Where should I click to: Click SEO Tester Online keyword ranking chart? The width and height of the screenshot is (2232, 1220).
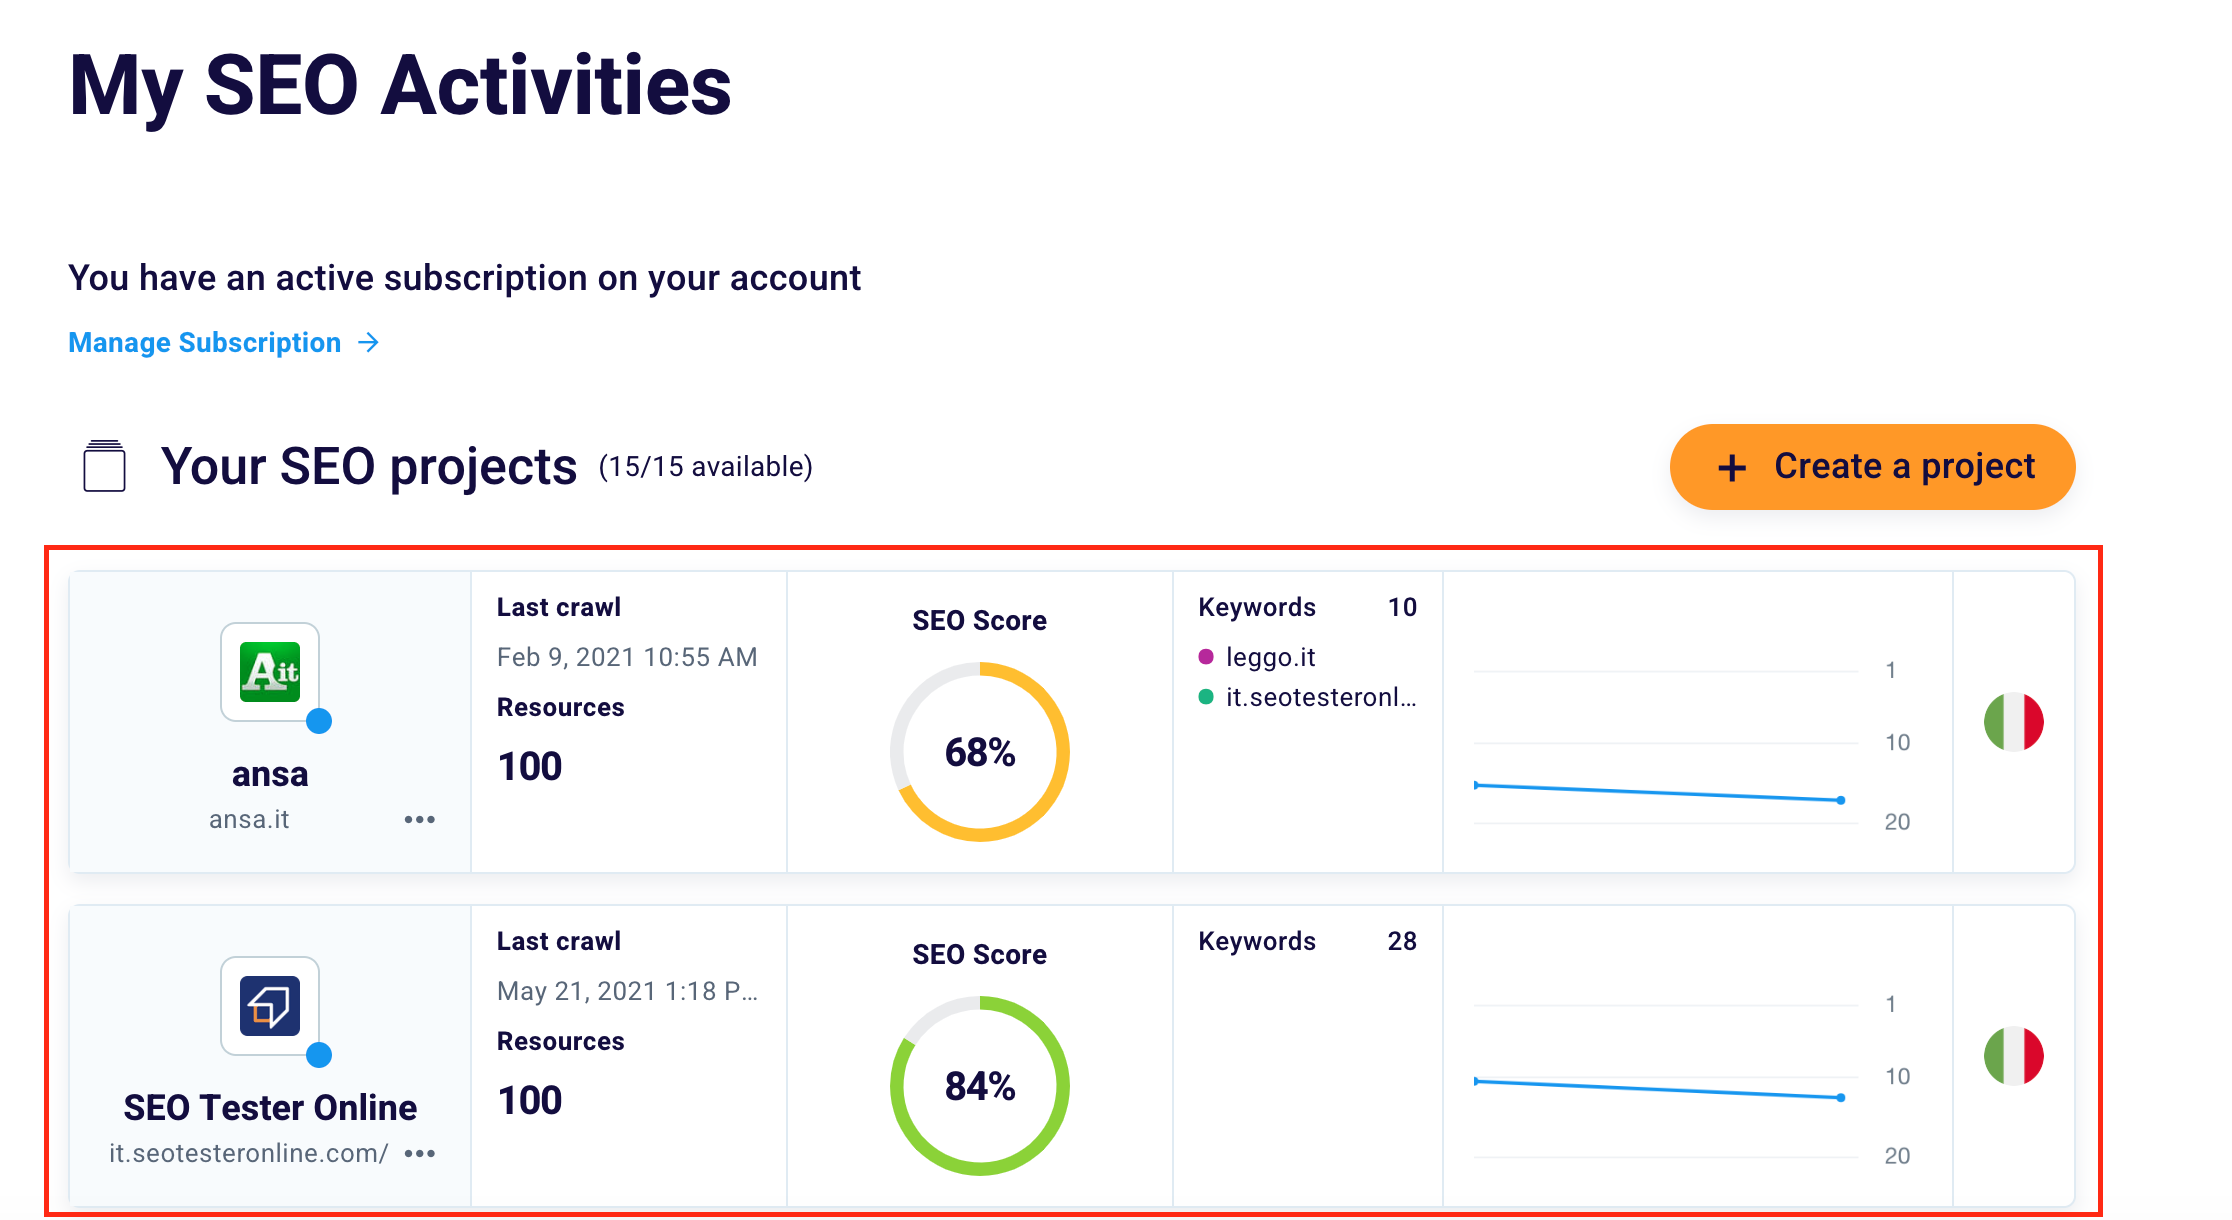1660,1089
